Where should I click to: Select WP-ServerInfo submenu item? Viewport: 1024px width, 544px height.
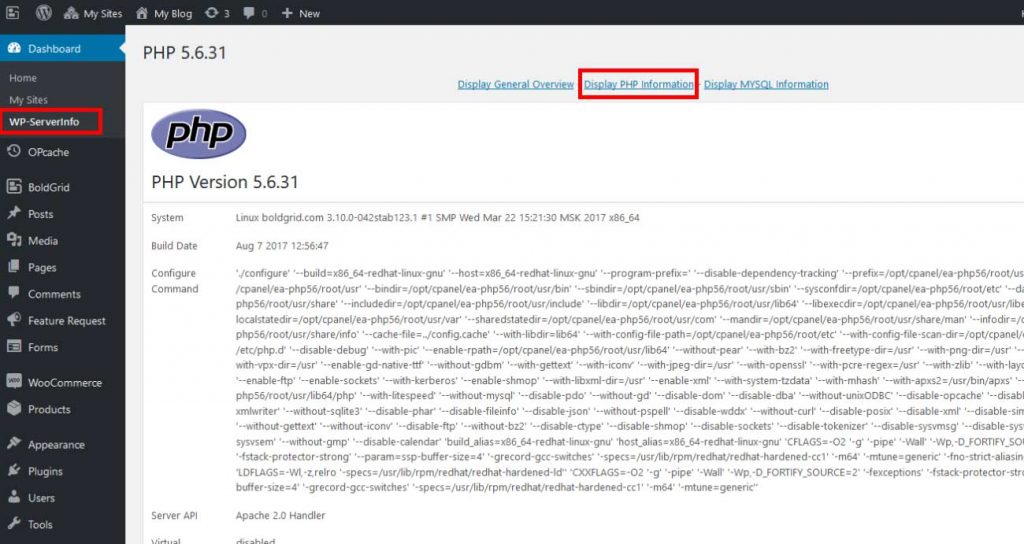[44, 122]
